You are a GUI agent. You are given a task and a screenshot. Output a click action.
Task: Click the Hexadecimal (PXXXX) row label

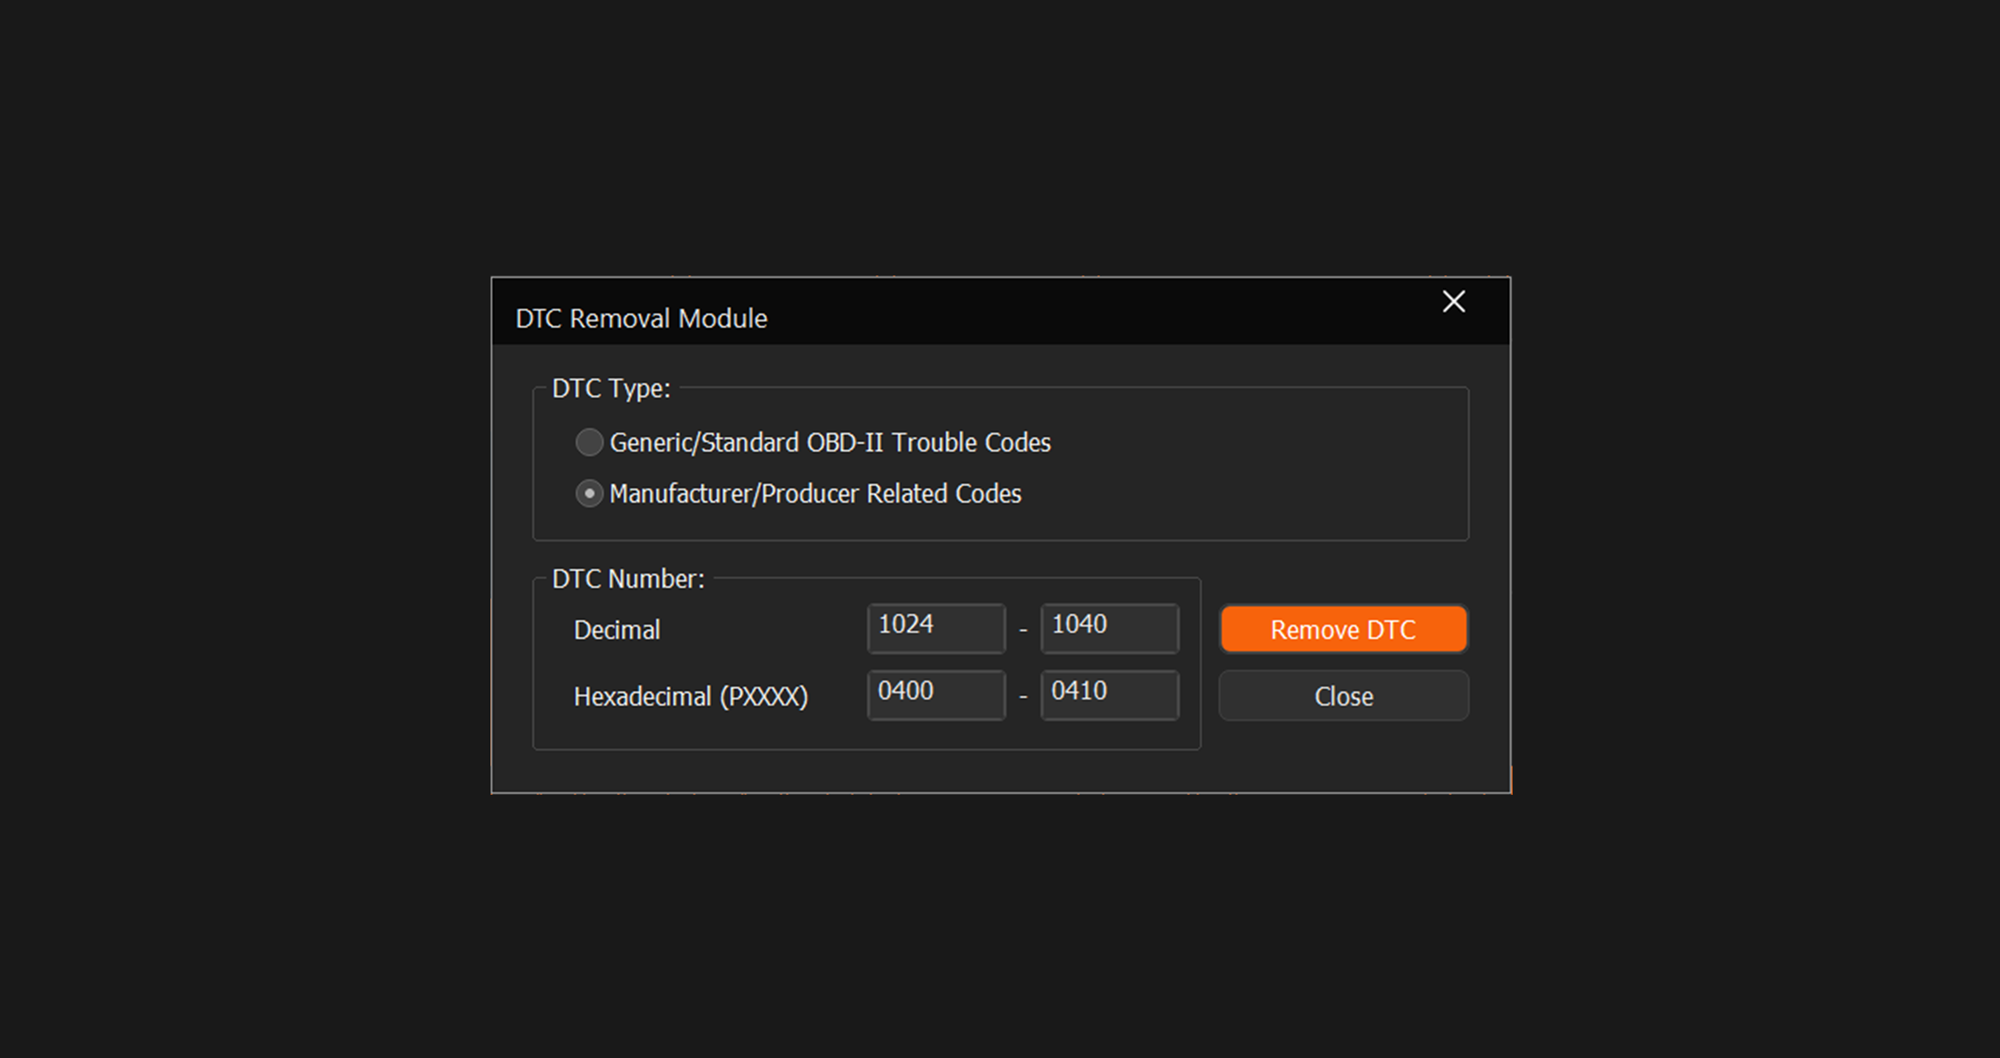point(690,696)
